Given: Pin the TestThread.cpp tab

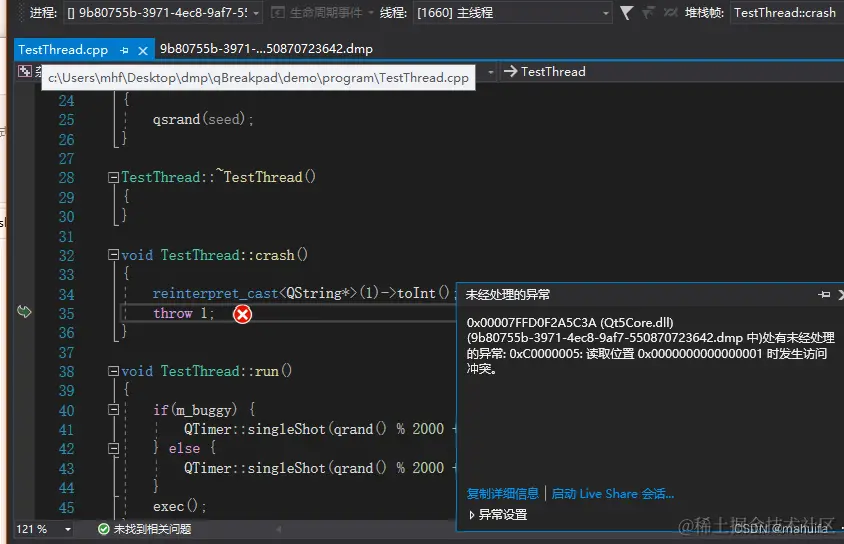Looking at the screenshot, I should pos(124,50).
